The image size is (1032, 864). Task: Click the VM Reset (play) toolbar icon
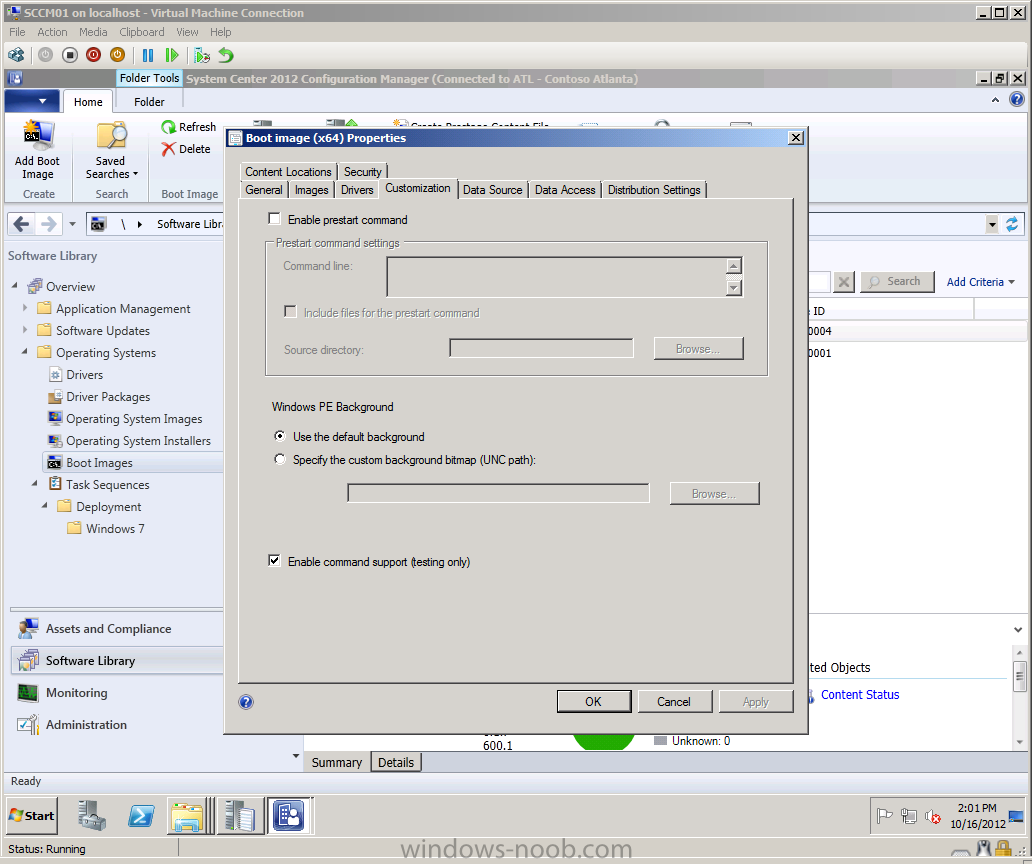pyautogui.click(x=171, y=55)
